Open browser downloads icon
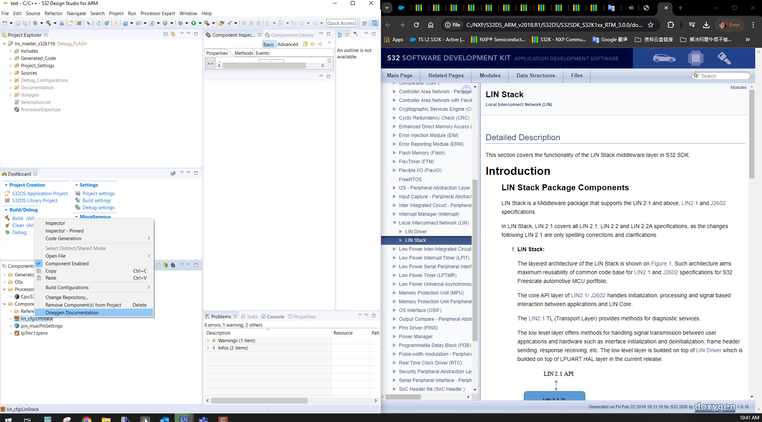Viewport: 762px width, 422px height. click(706, 25)
